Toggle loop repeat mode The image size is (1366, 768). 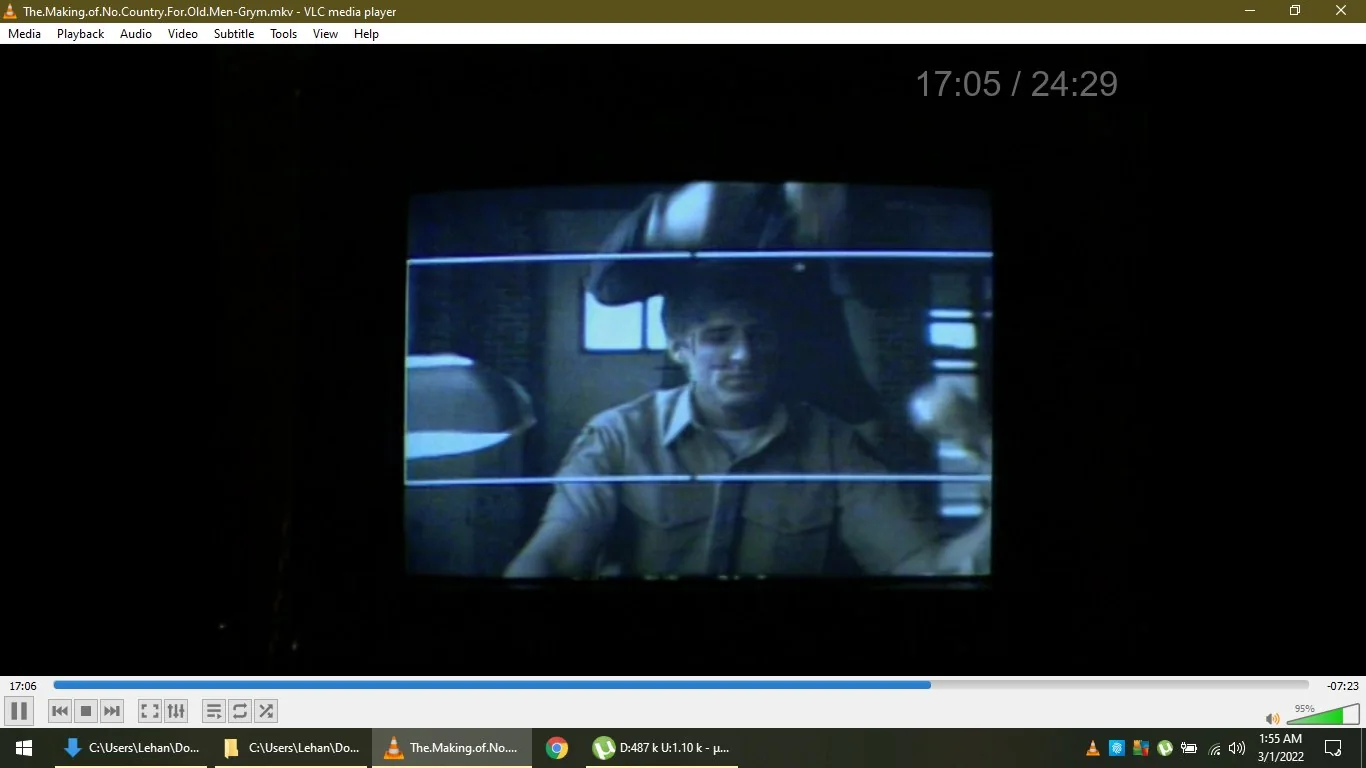coord(240,711)
